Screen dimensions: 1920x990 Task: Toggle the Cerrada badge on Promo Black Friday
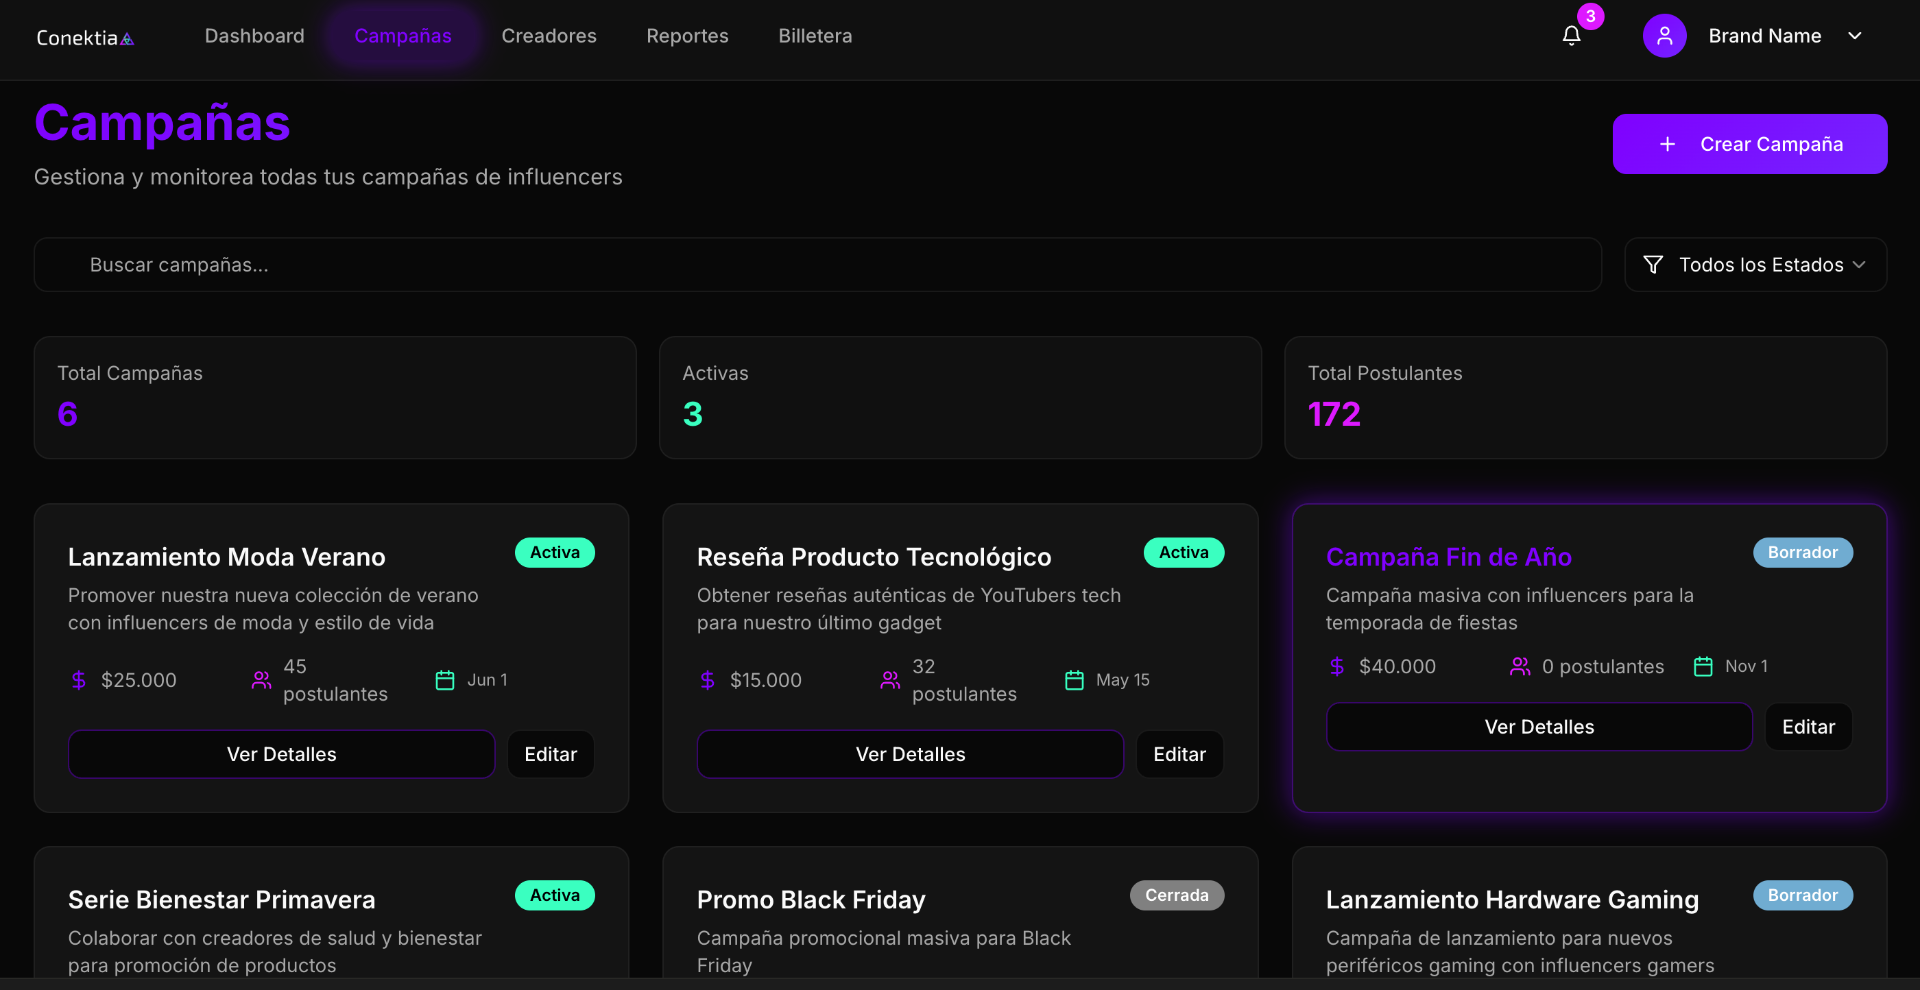1176,895
